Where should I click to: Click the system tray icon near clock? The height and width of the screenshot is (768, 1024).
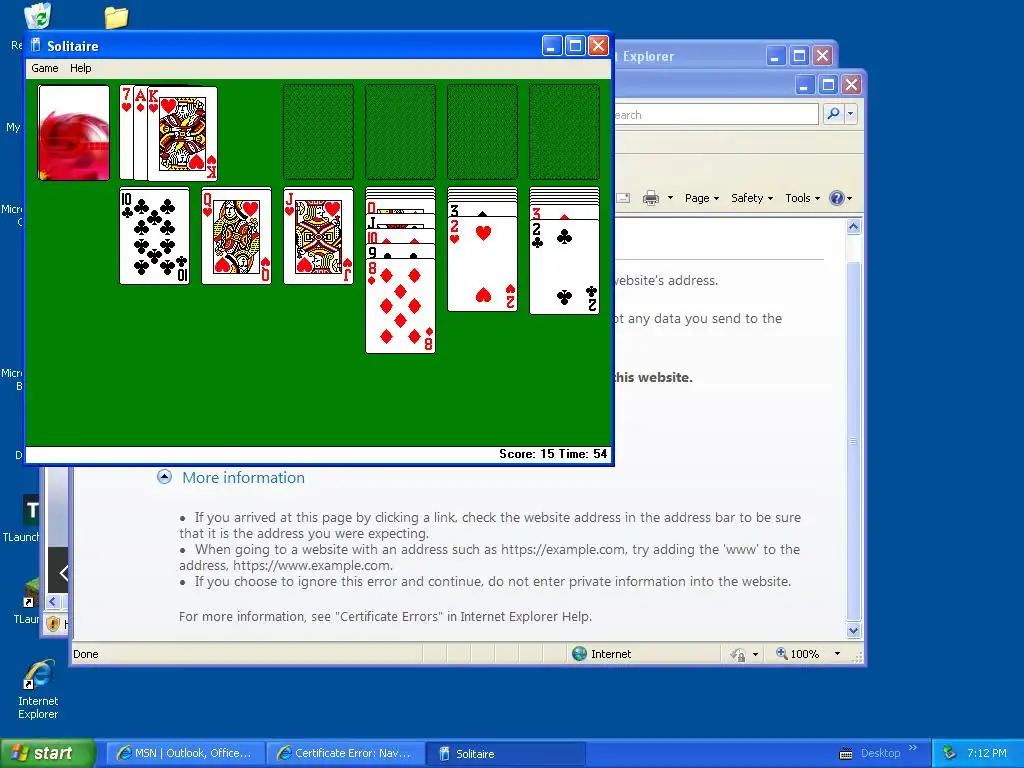tap(950, 753)
